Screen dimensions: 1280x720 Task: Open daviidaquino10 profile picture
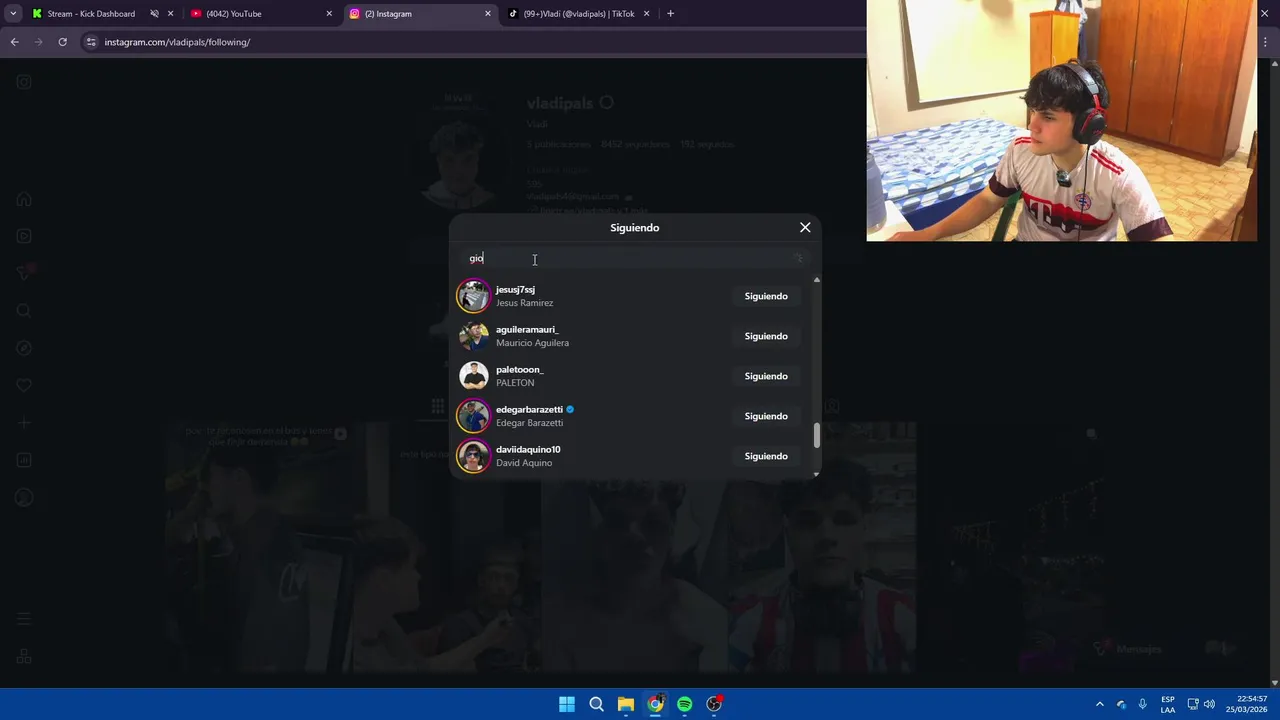click(x=473, y=456)
